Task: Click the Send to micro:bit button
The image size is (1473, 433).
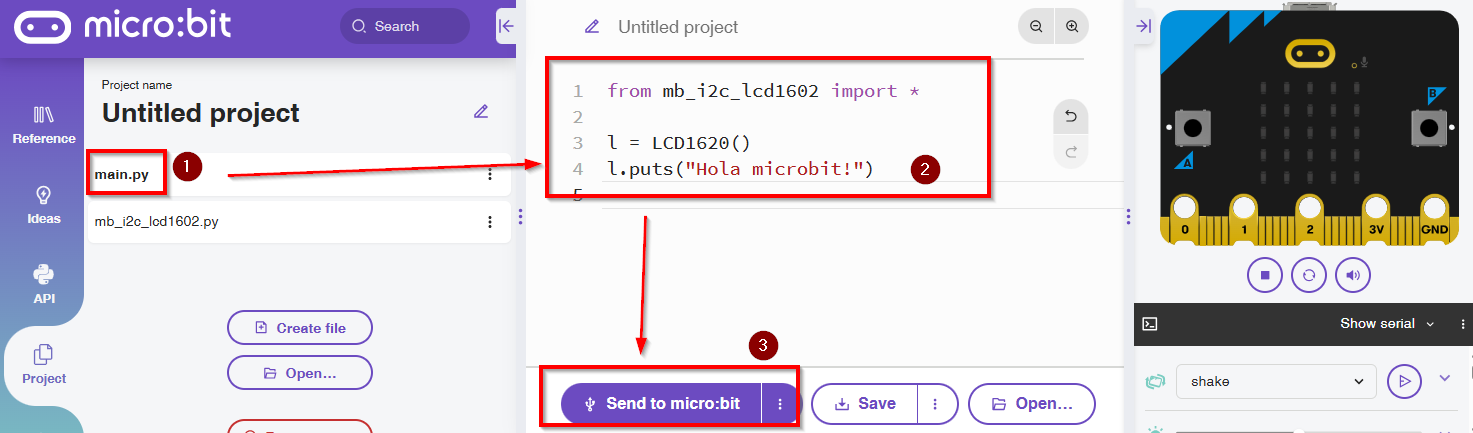Action: pyautogui.click(x=661, y=404)
